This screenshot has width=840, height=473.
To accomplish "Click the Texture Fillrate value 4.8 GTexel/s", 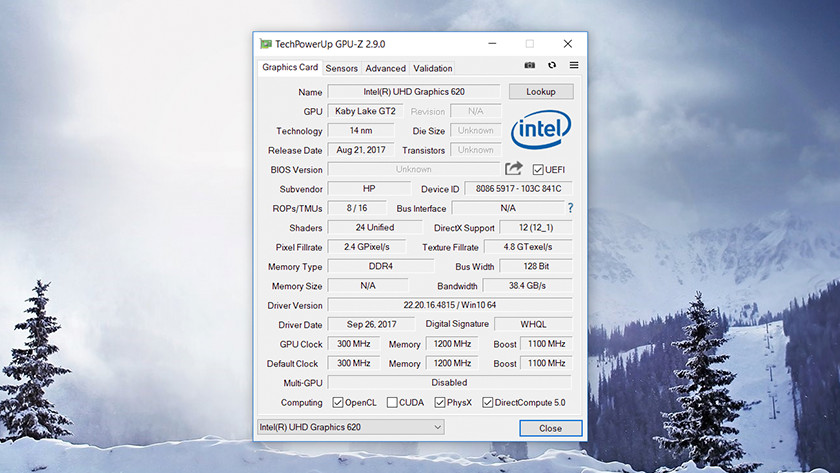I will click(528, 247).
